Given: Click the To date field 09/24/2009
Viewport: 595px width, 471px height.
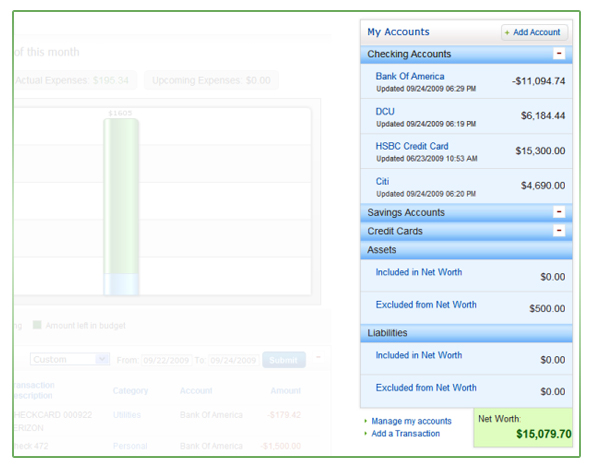Looking at the screenshot, I should (234, 360).
